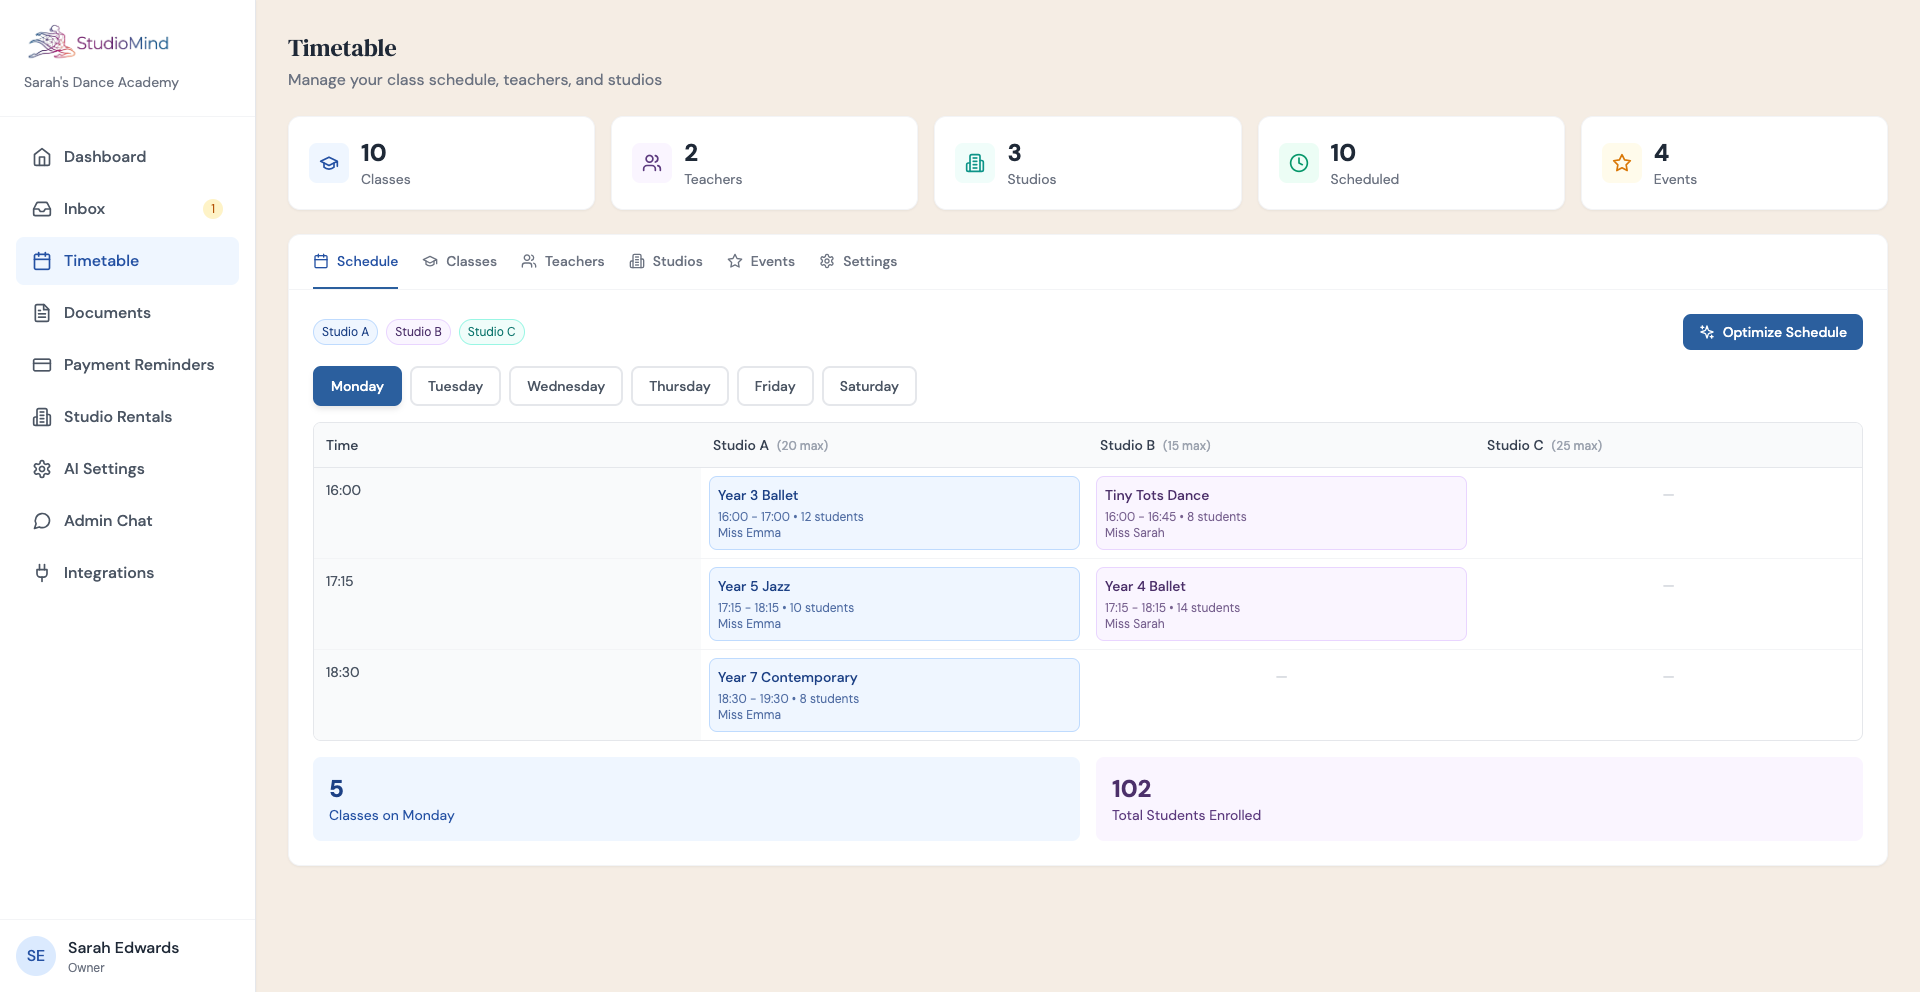
Task: Click the Dashboard home icon in sidebar
Action: pyautogui.click(x=42, y=157)
